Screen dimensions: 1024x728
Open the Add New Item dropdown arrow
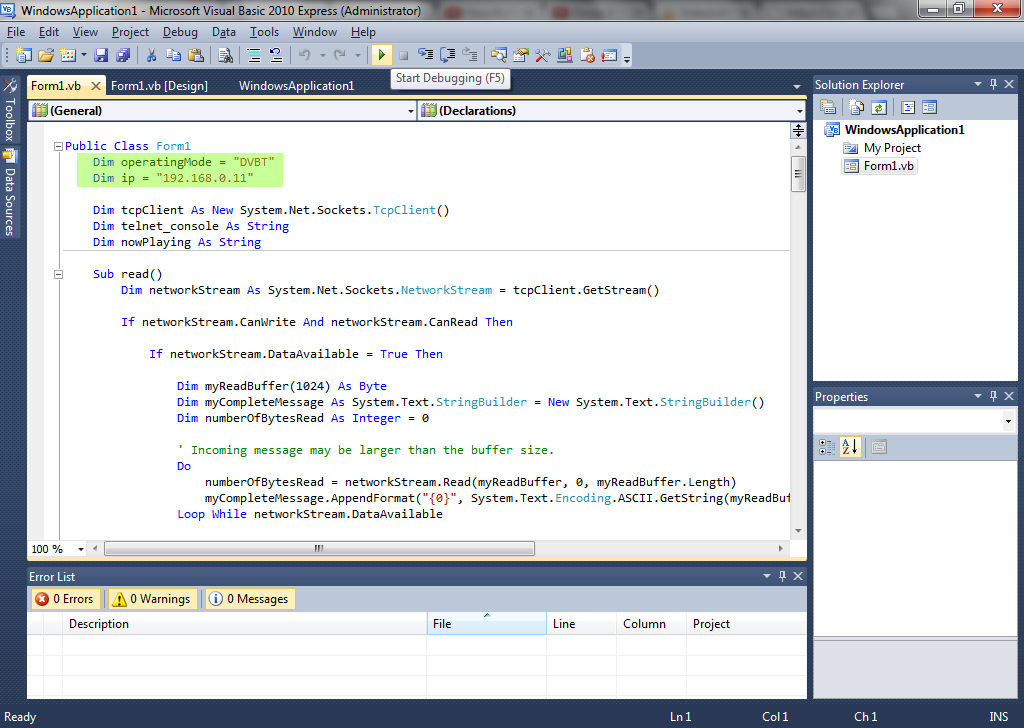coord(84,55)
